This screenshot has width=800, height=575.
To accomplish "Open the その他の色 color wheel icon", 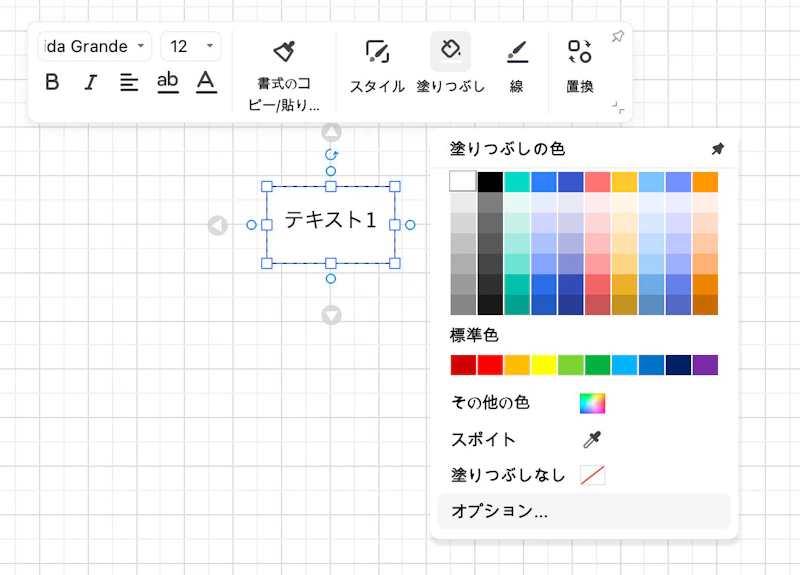I will pos(593,404).
